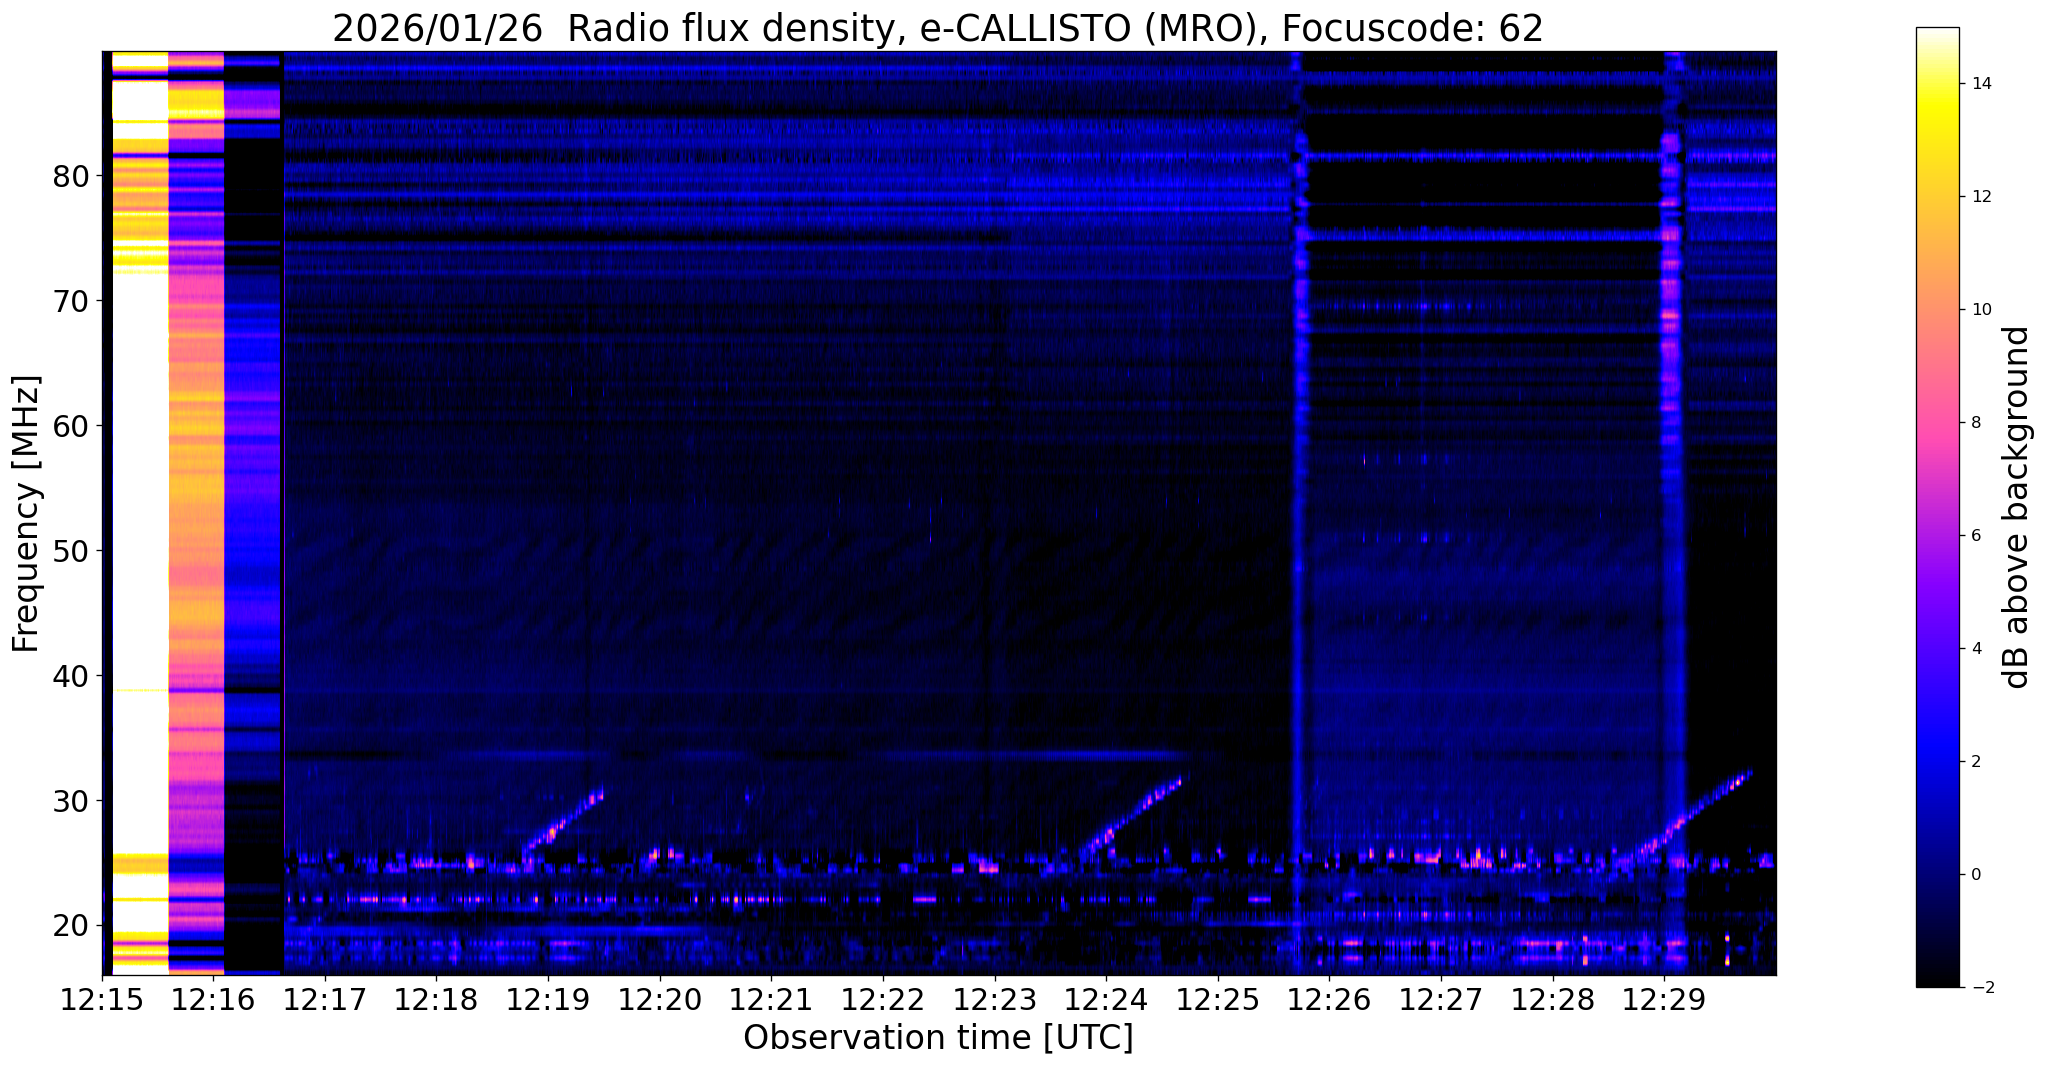Image resolution: width=2047 pixels, height=1067 pixels.
Task: Click the 60 MHz frequency tick label
Action: [x=71, y=426]
